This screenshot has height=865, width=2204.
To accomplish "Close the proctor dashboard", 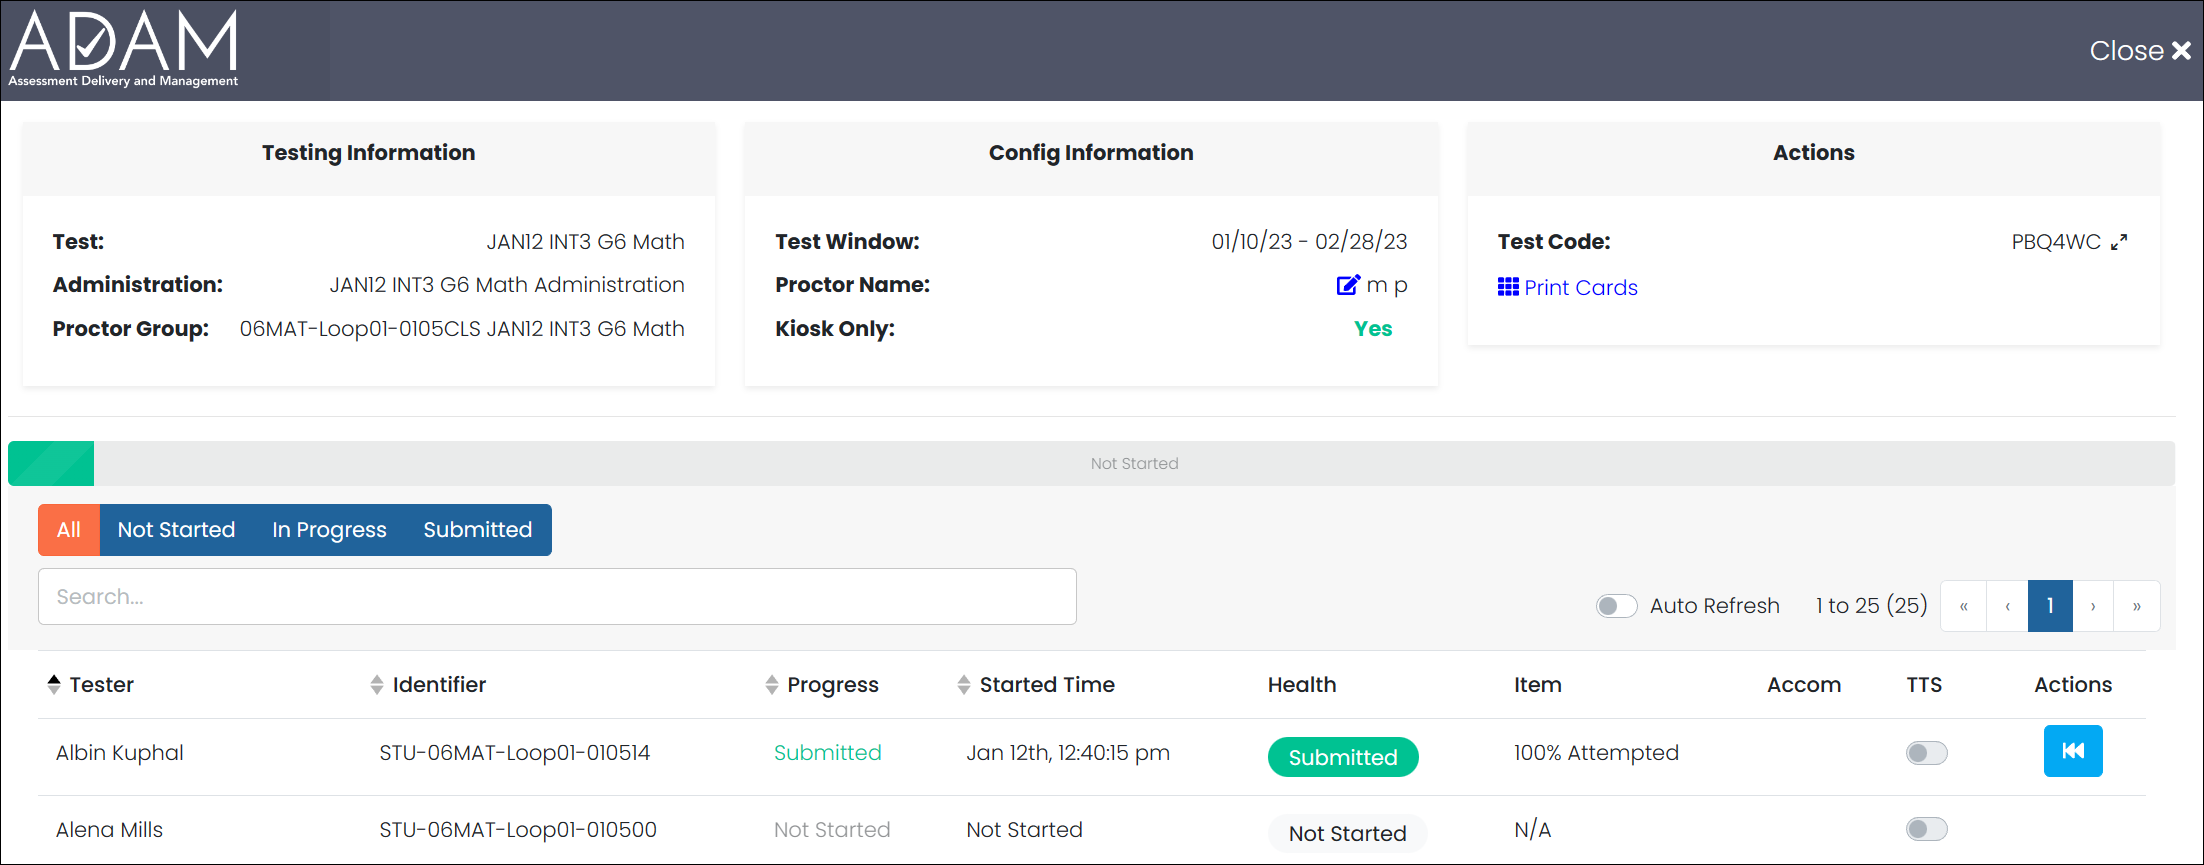I will point(2140,51).
